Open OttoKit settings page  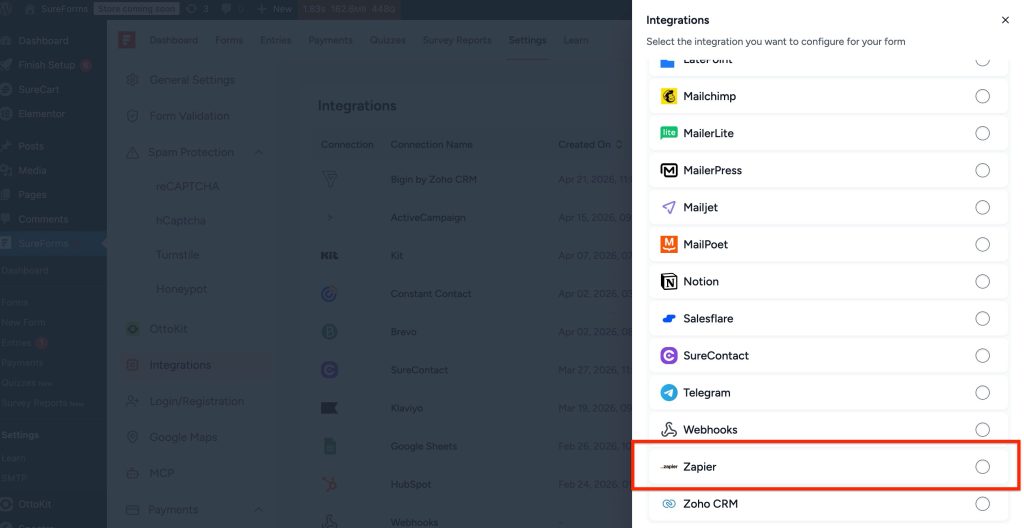[x=168, y=329]
